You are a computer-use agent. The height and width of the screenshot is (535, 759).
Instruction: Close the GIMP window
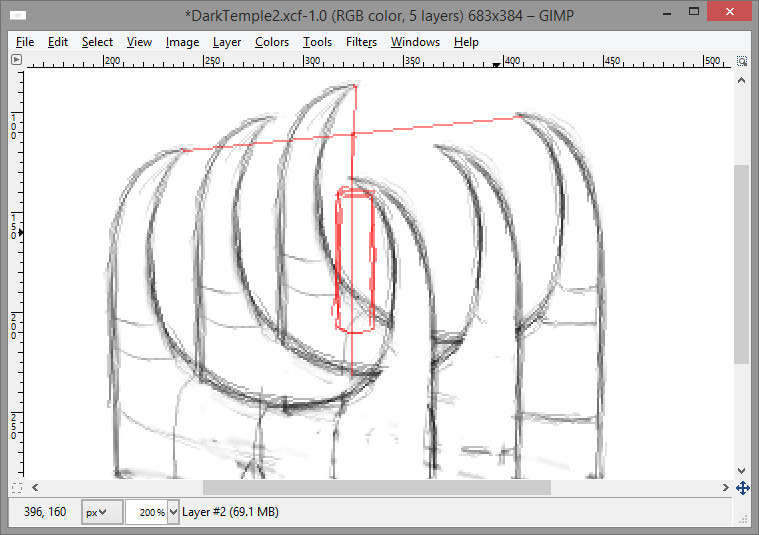click(x=729, y=12)
